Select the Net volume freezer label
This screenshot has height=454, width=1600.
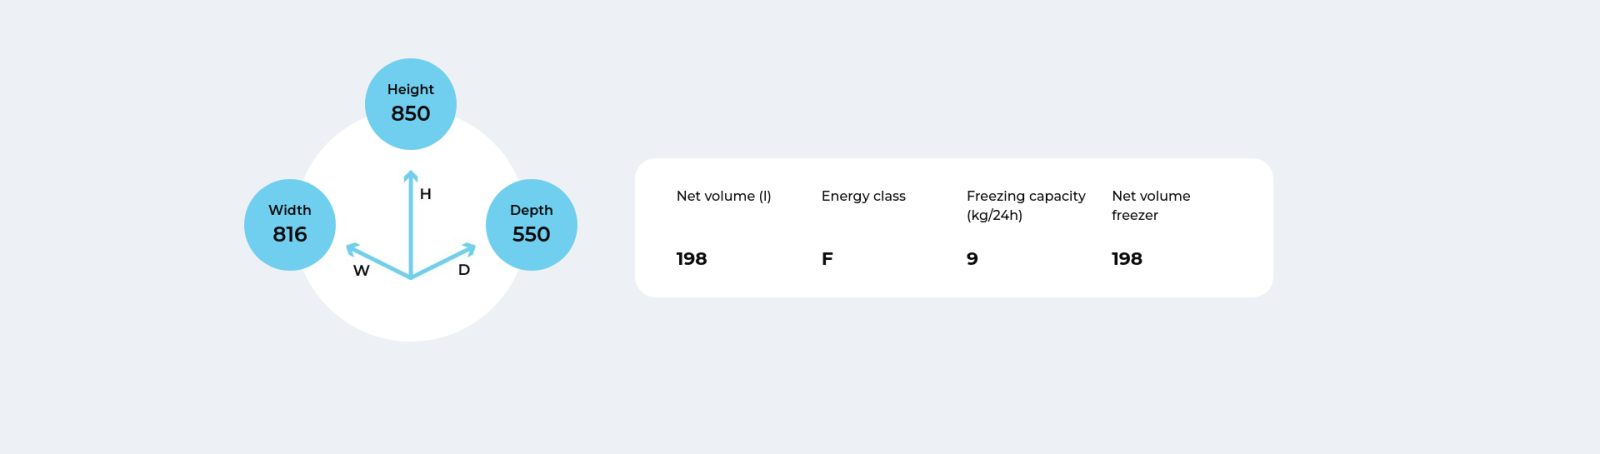tap(1151, 205)
